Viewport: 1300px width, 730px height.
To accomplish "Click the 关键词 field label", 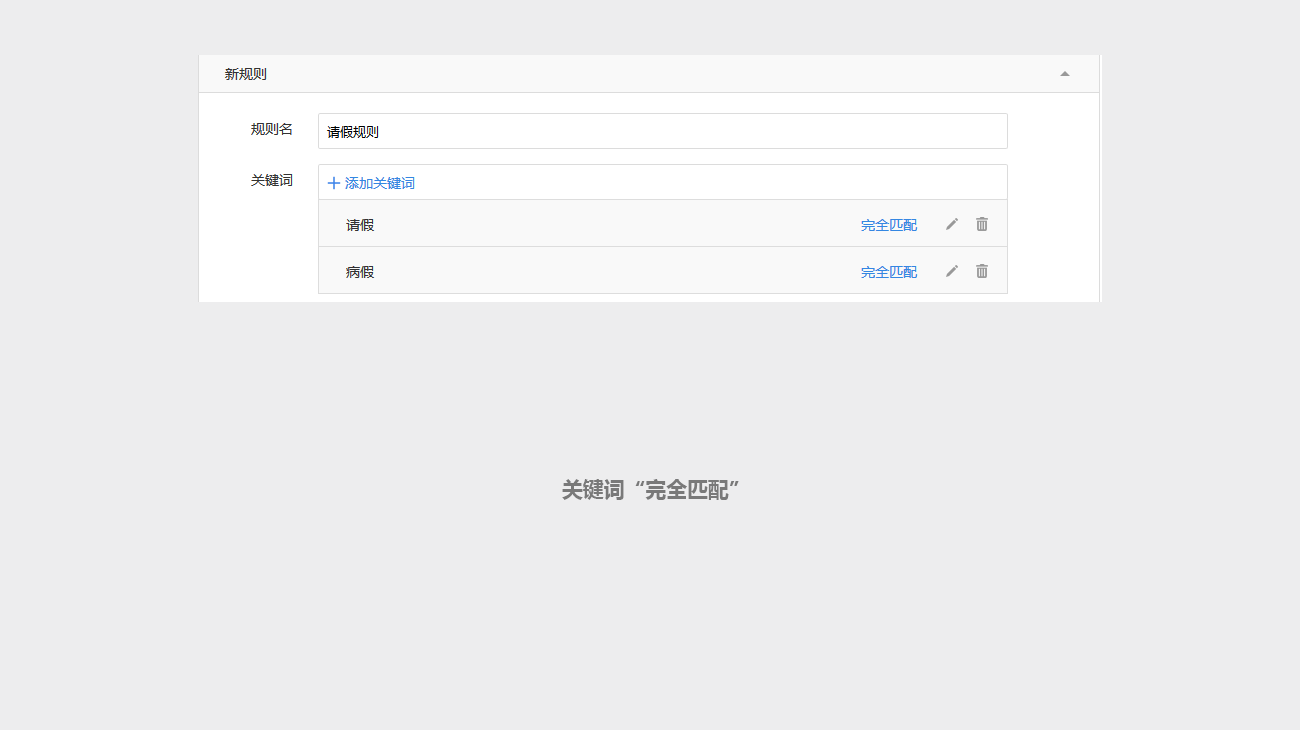I will pos(272,180).
